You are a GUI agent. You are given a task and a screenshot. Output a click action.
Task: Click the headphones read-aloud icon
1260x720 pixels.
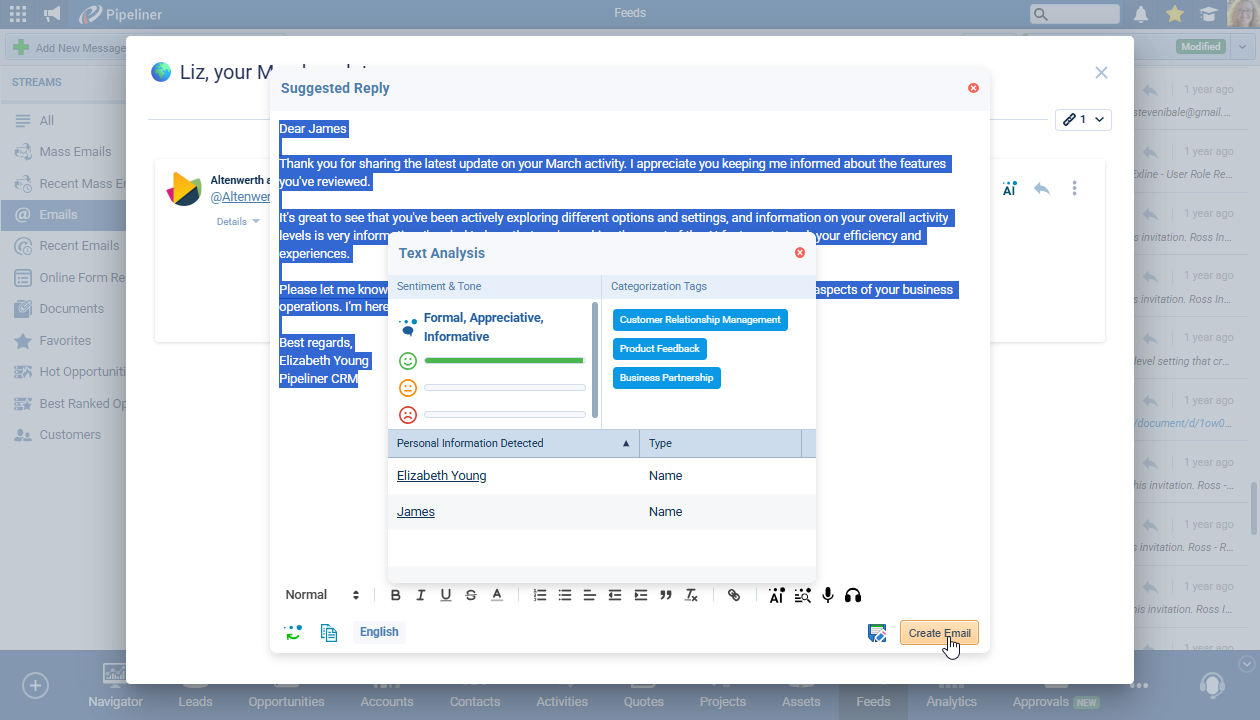pos(853,595)
